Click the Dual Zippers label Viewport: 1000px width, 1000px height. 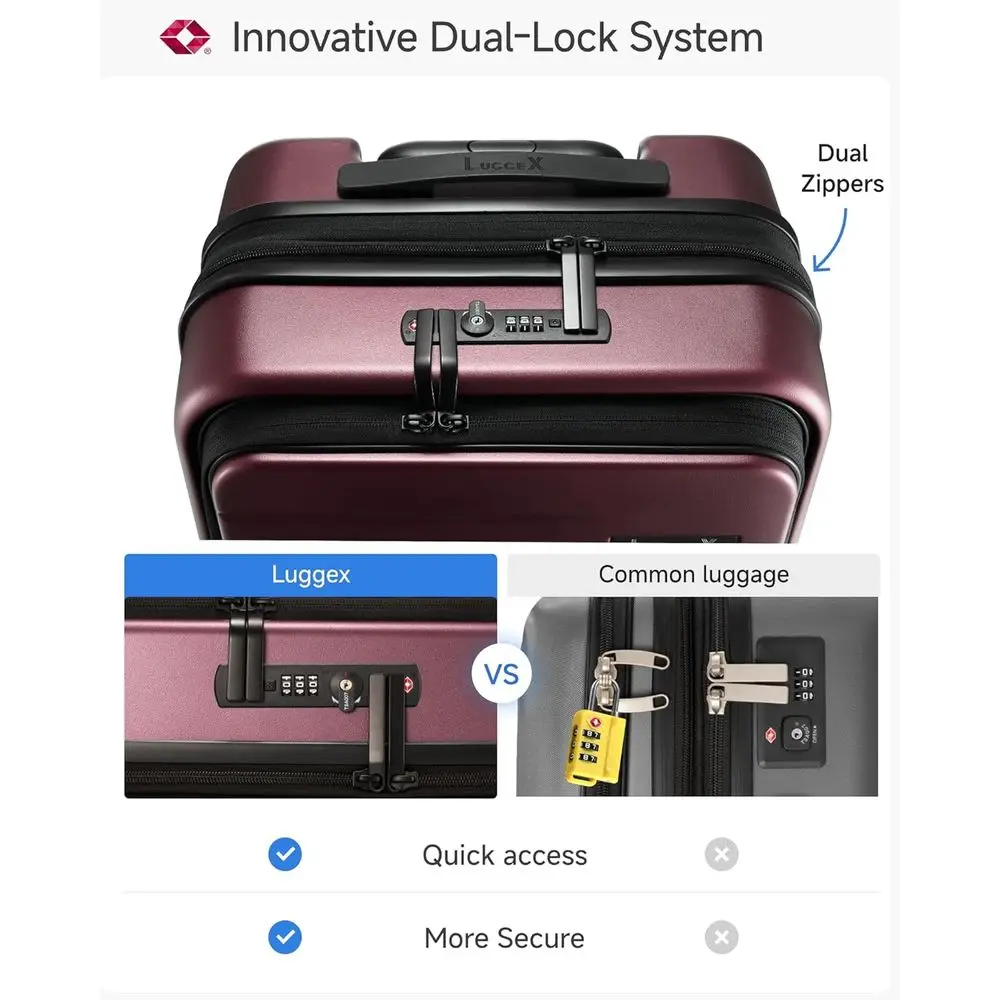pyautogui.click(x=842, y=168)
